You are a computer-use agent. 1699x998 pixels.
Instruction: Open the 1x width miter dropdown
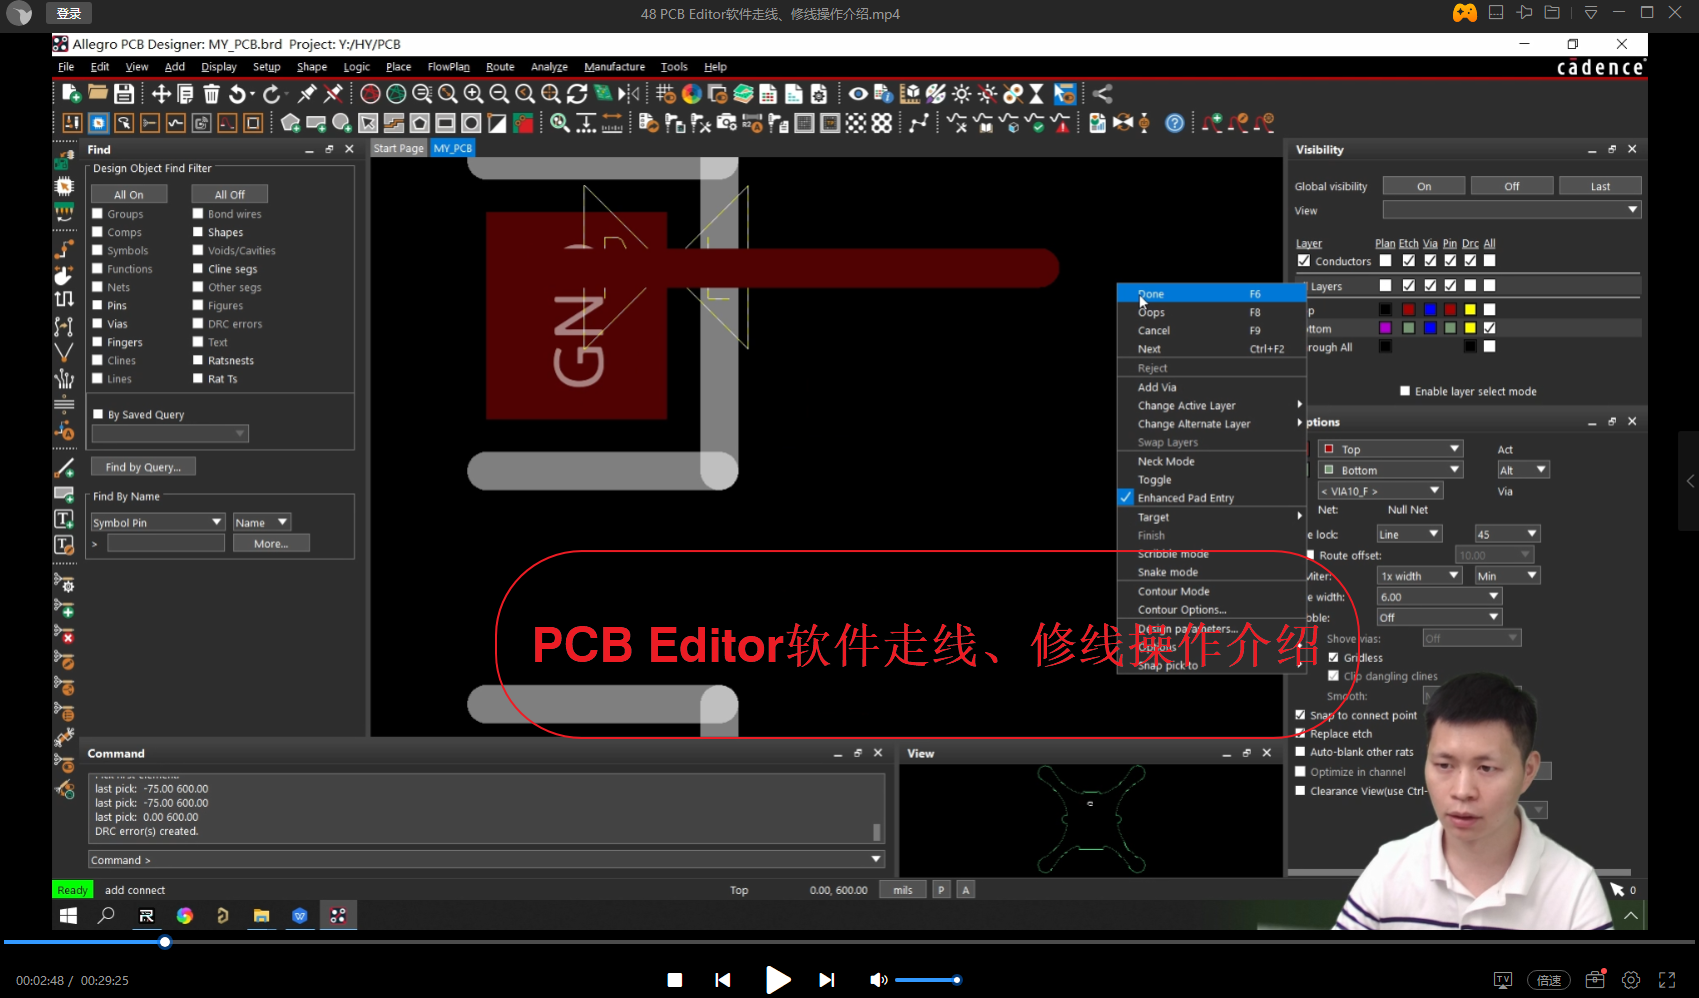pyautogui.click(x=1419, y=576)
